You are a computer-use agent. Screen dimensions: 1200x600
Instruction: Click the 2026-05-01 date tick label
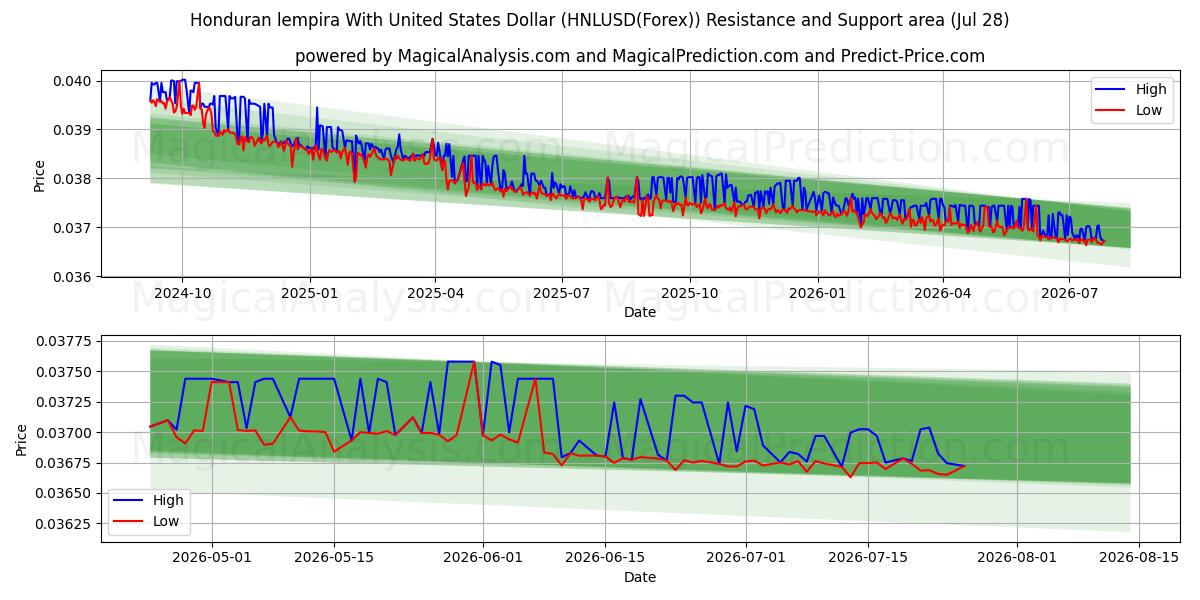pyautogui.click(x=212, y=558)
